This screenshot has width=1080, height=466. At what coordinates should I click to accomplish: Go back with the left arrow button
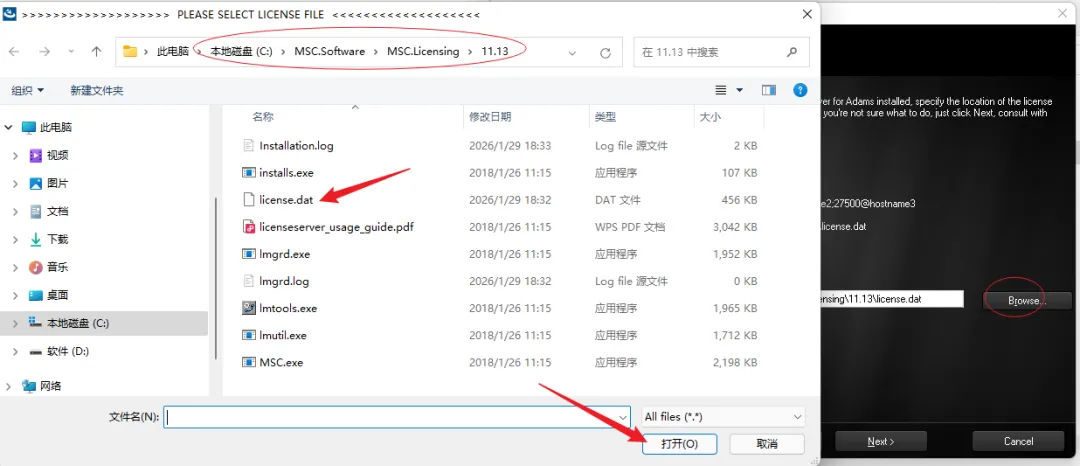(x=14, y=52)
